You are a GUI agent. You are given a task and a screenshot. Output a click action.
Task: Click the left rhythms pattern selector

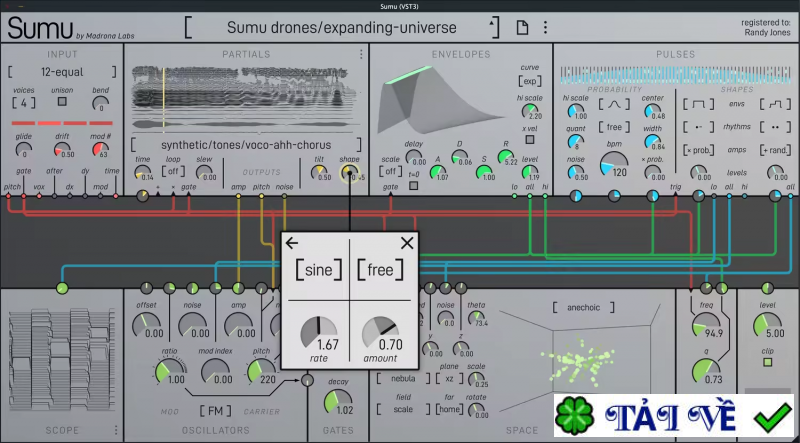(698, 127)
